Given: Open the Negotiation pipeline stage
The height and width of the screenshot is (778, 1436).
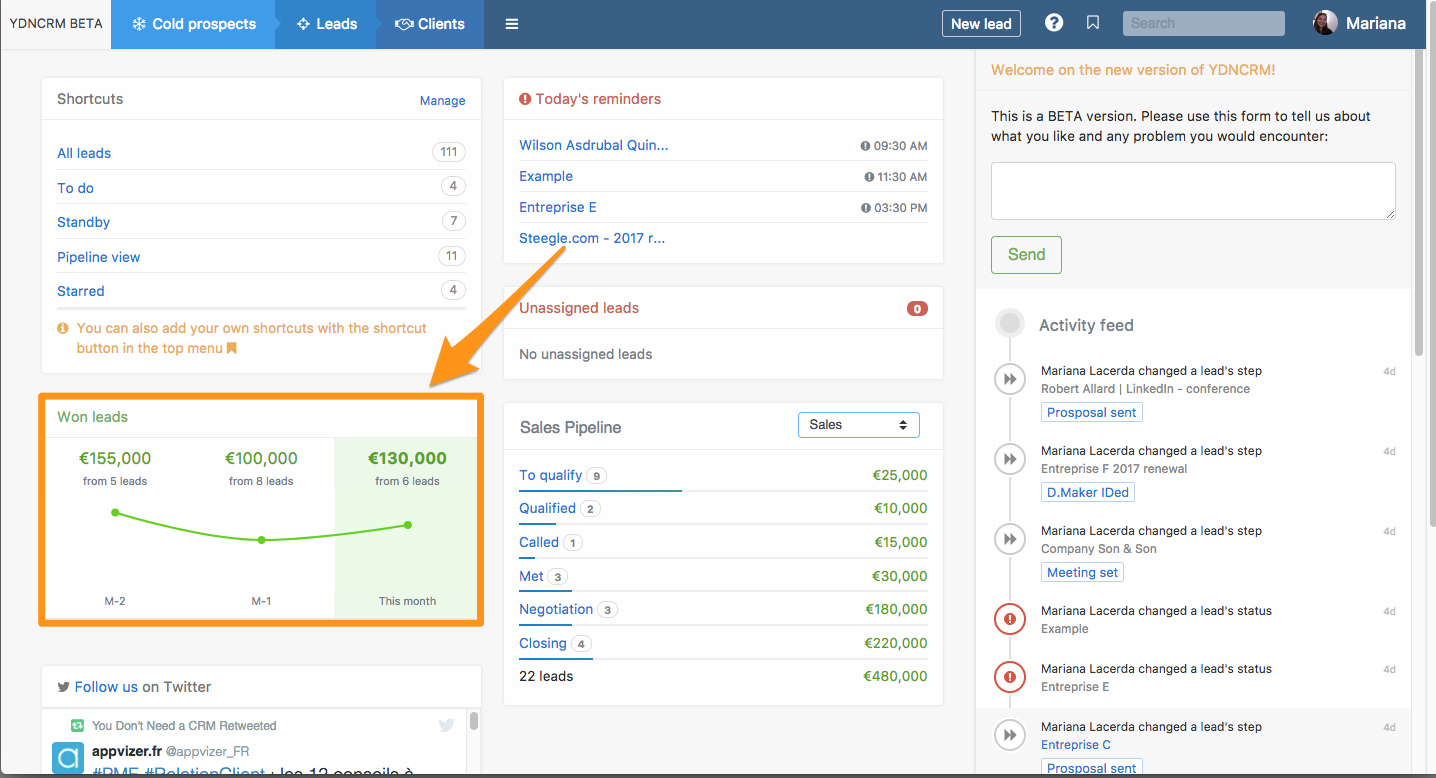Looking at the screenshot, I should 556,609.
